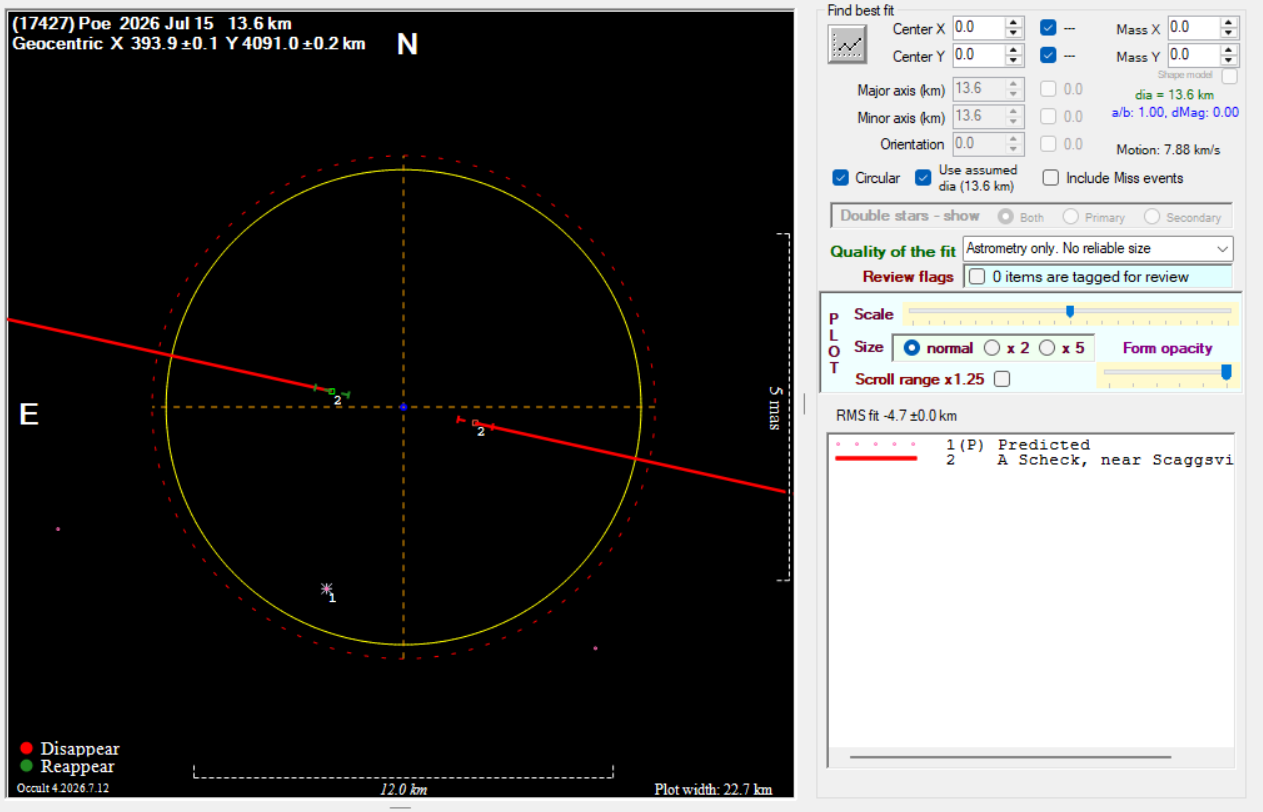Select the 1(P) Predicted list row
Image resolution: width=1263 pixels, height=812 pixels.
point(1031,445)
